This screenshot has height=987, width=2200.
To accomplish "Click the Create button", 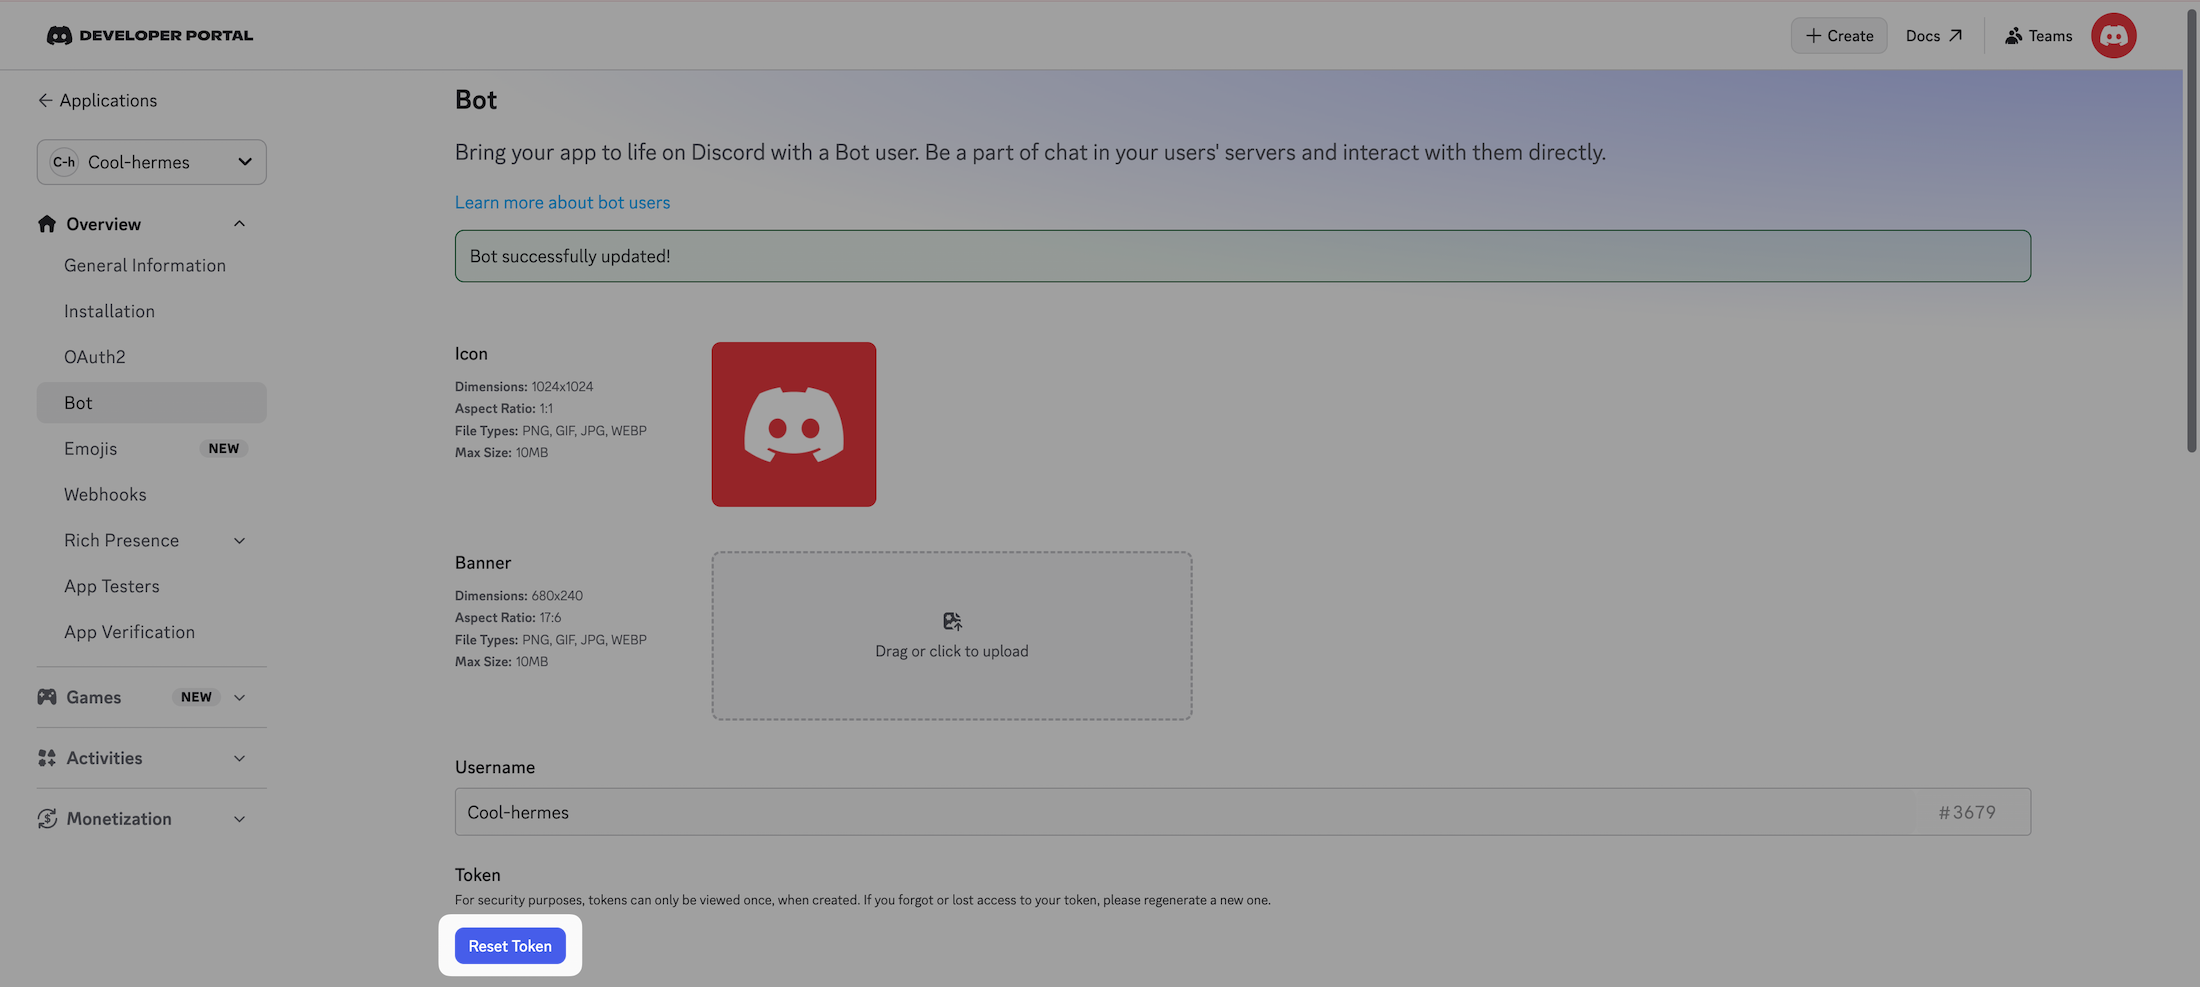I will click(1839, 36).
